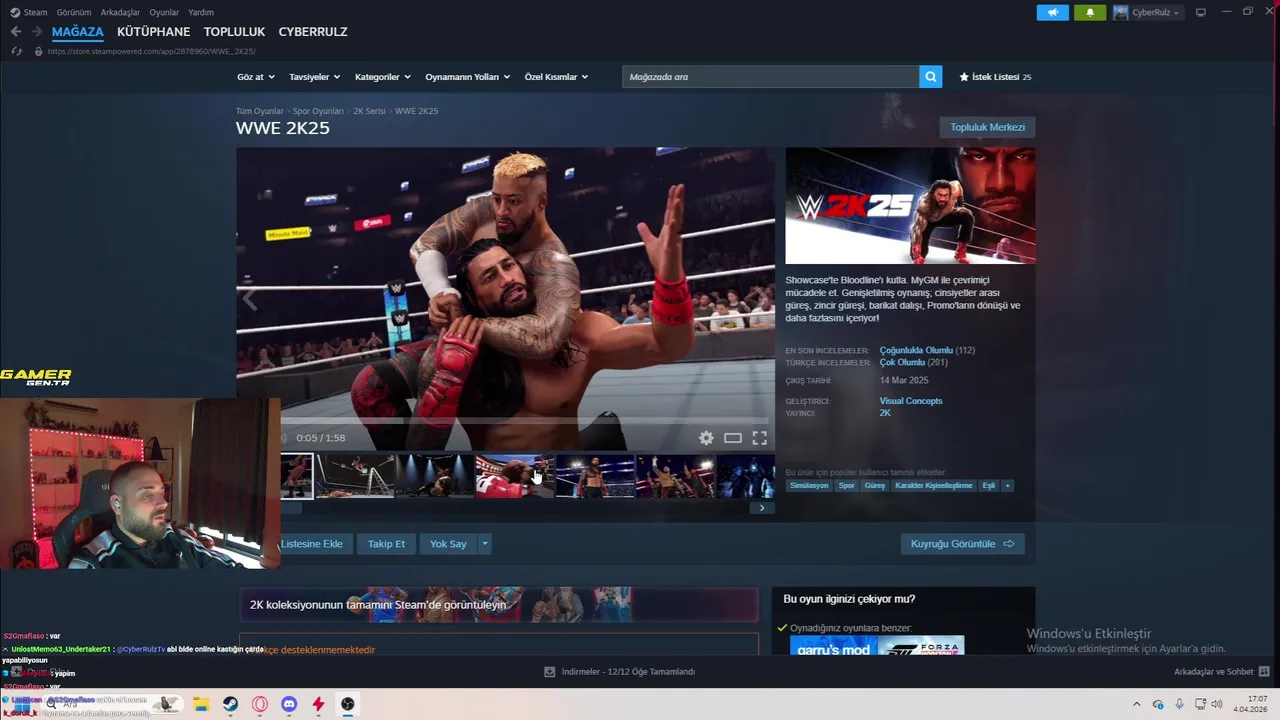Screen dimensions: 1280x720
Task: Open volume control in system tray
Action: (1217, 704)
